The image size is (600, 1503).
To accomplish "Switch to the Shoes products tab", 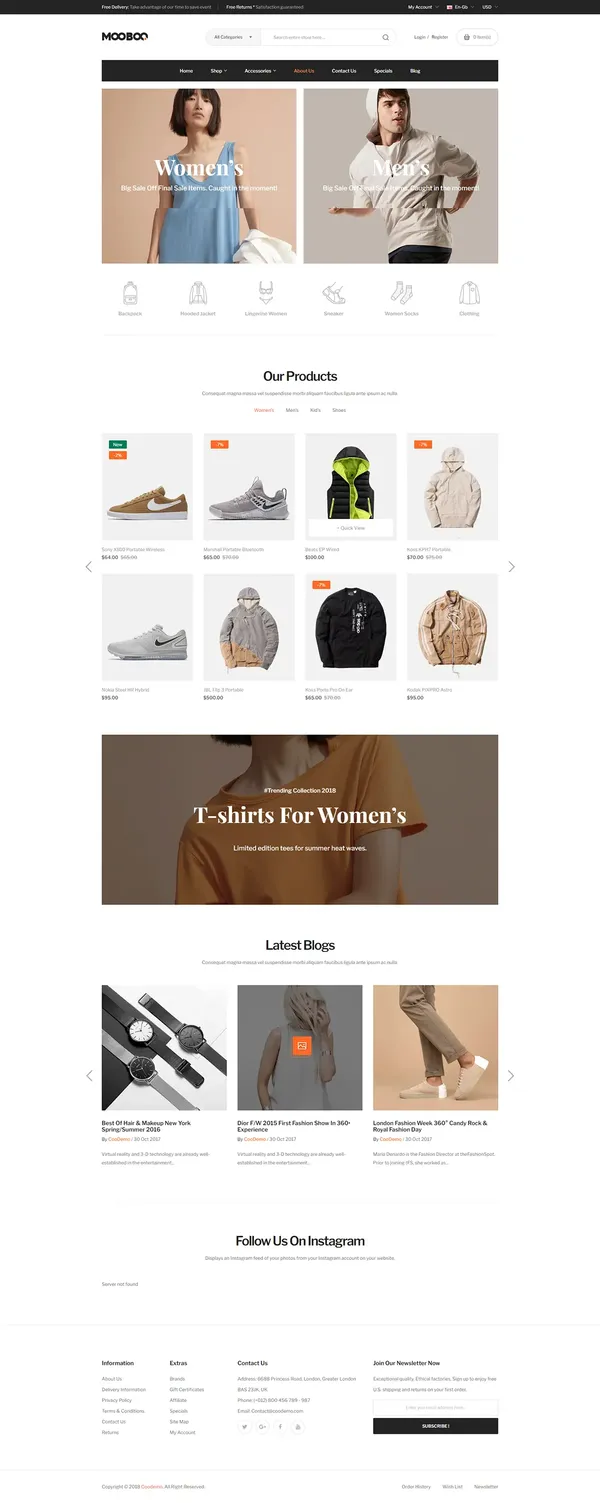I will [x=339, y=410].
